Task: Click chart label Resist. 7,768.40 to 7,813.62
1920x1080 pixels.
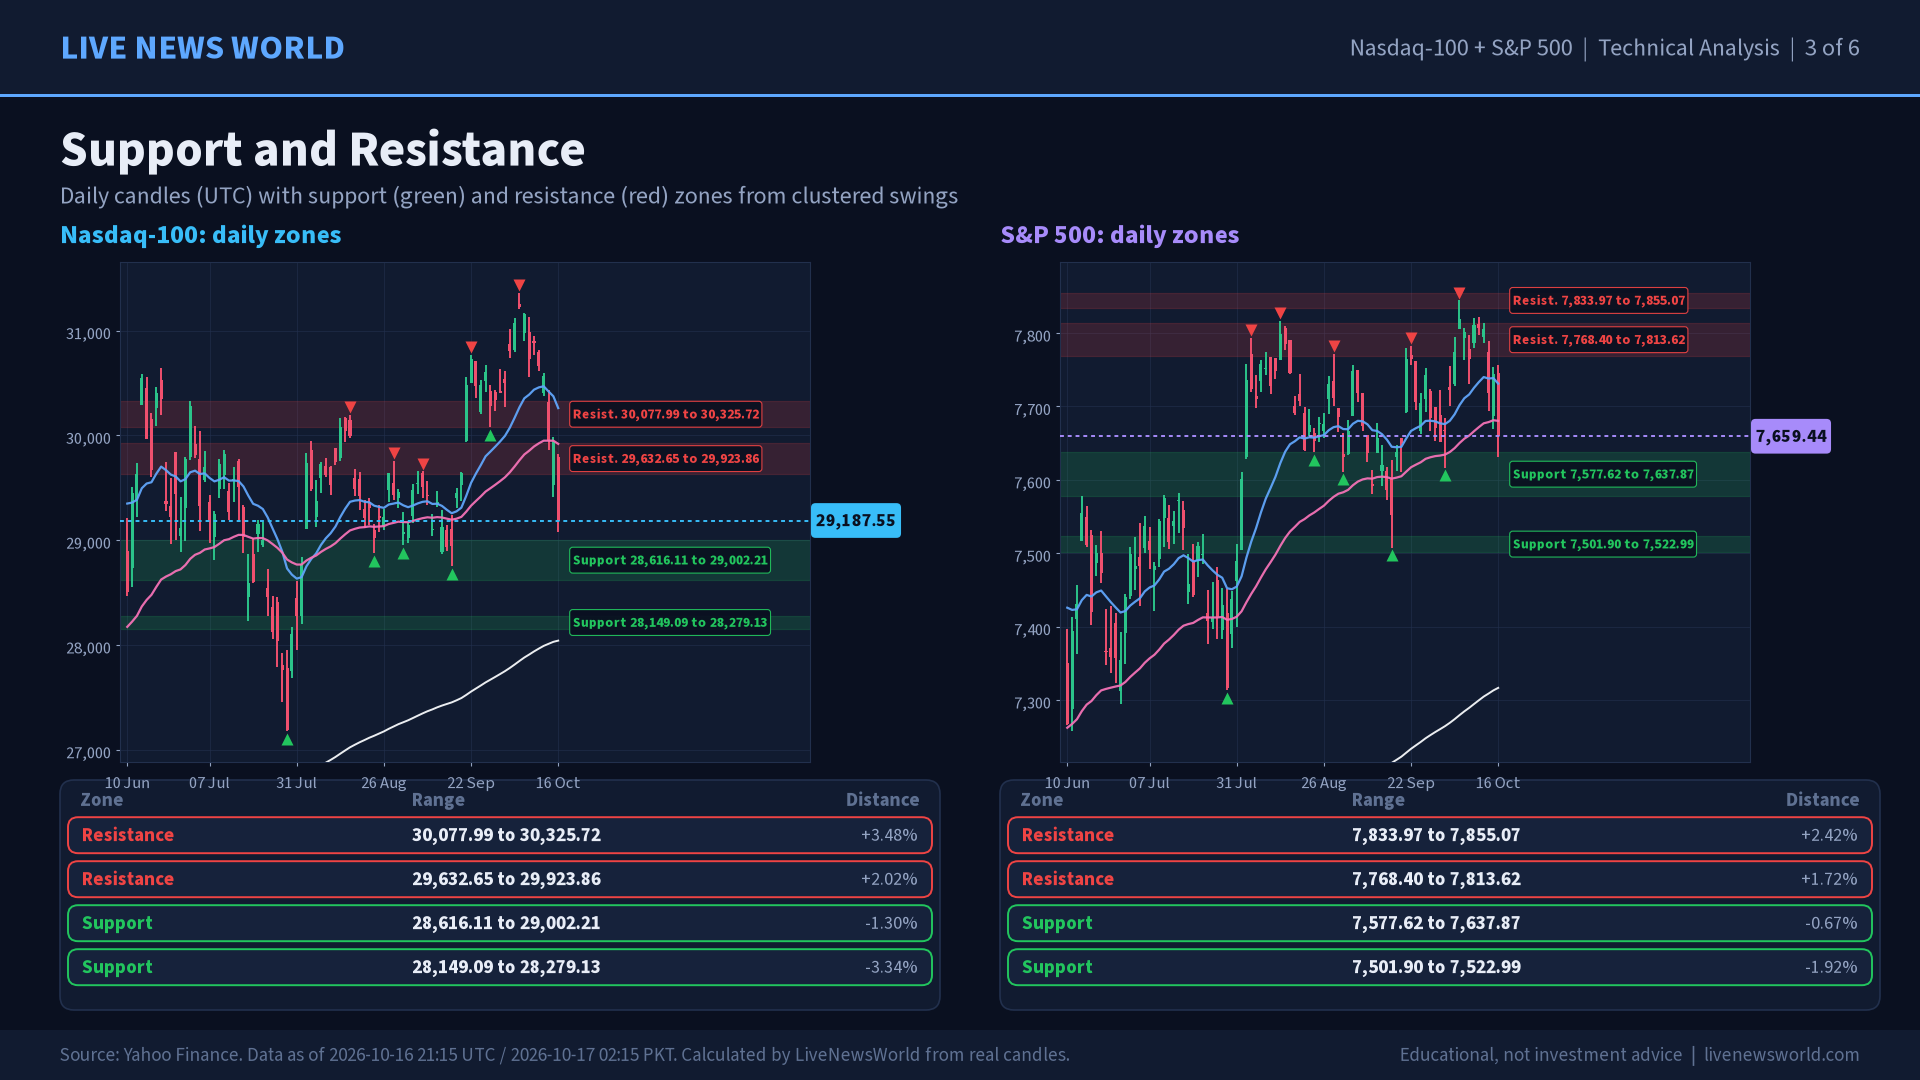Action: (x=1599, y=340)
